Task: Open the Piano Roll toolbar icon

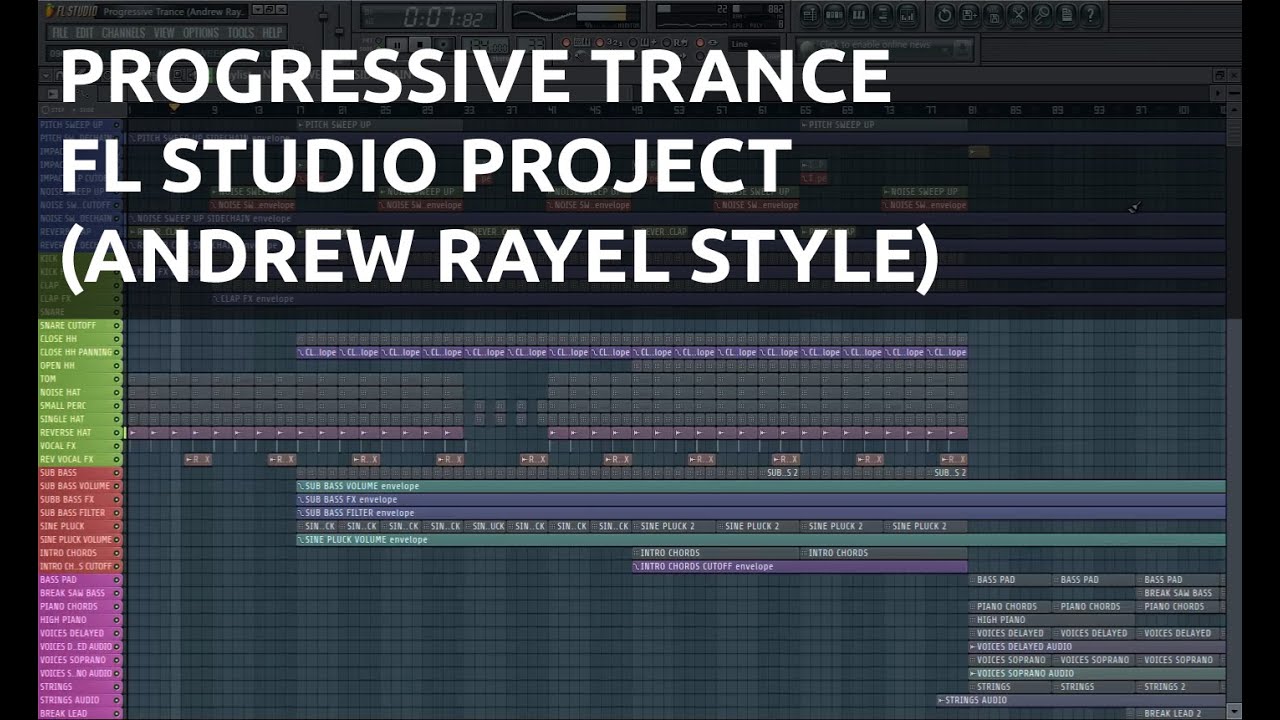Action: click(x=860, y=15)
